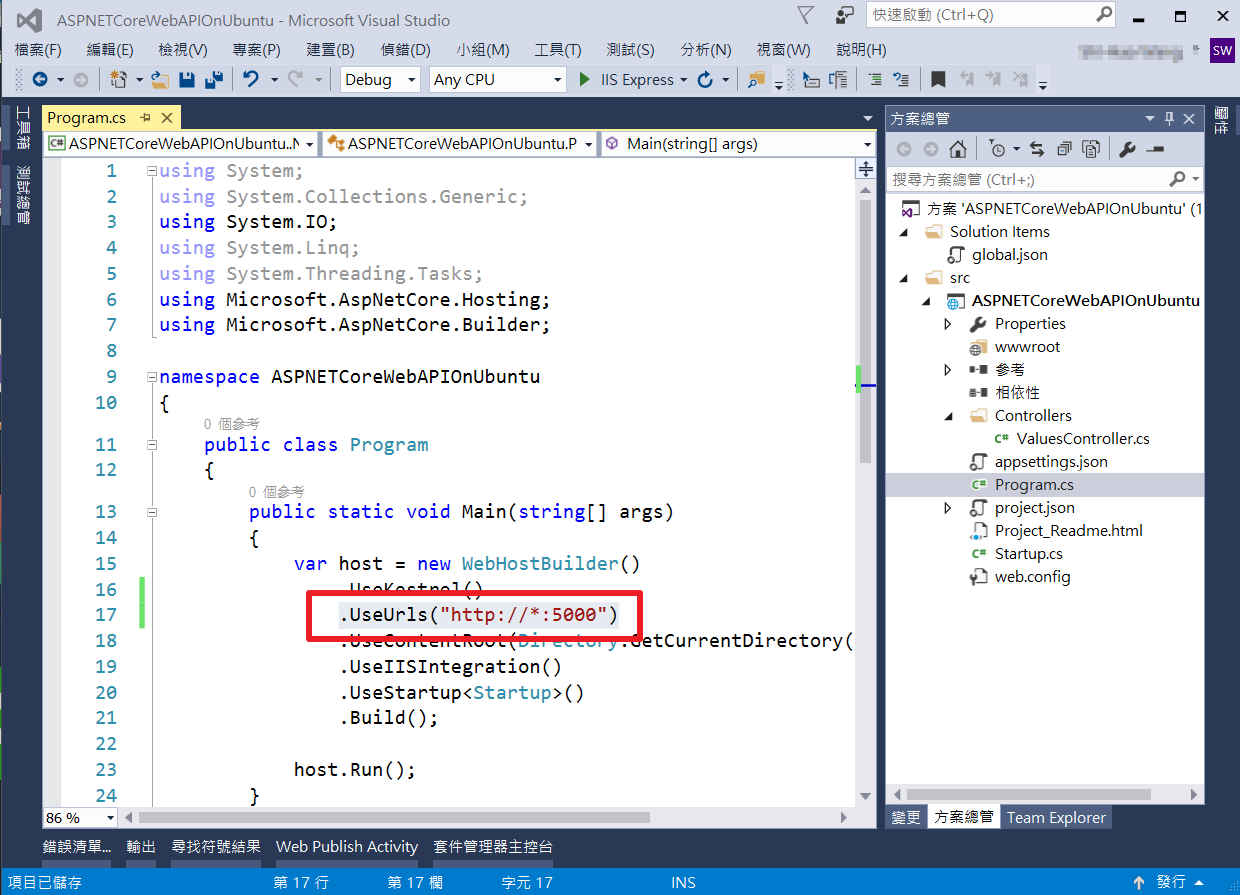Open the Web Publish Activity tab

(x=347, y=846)
